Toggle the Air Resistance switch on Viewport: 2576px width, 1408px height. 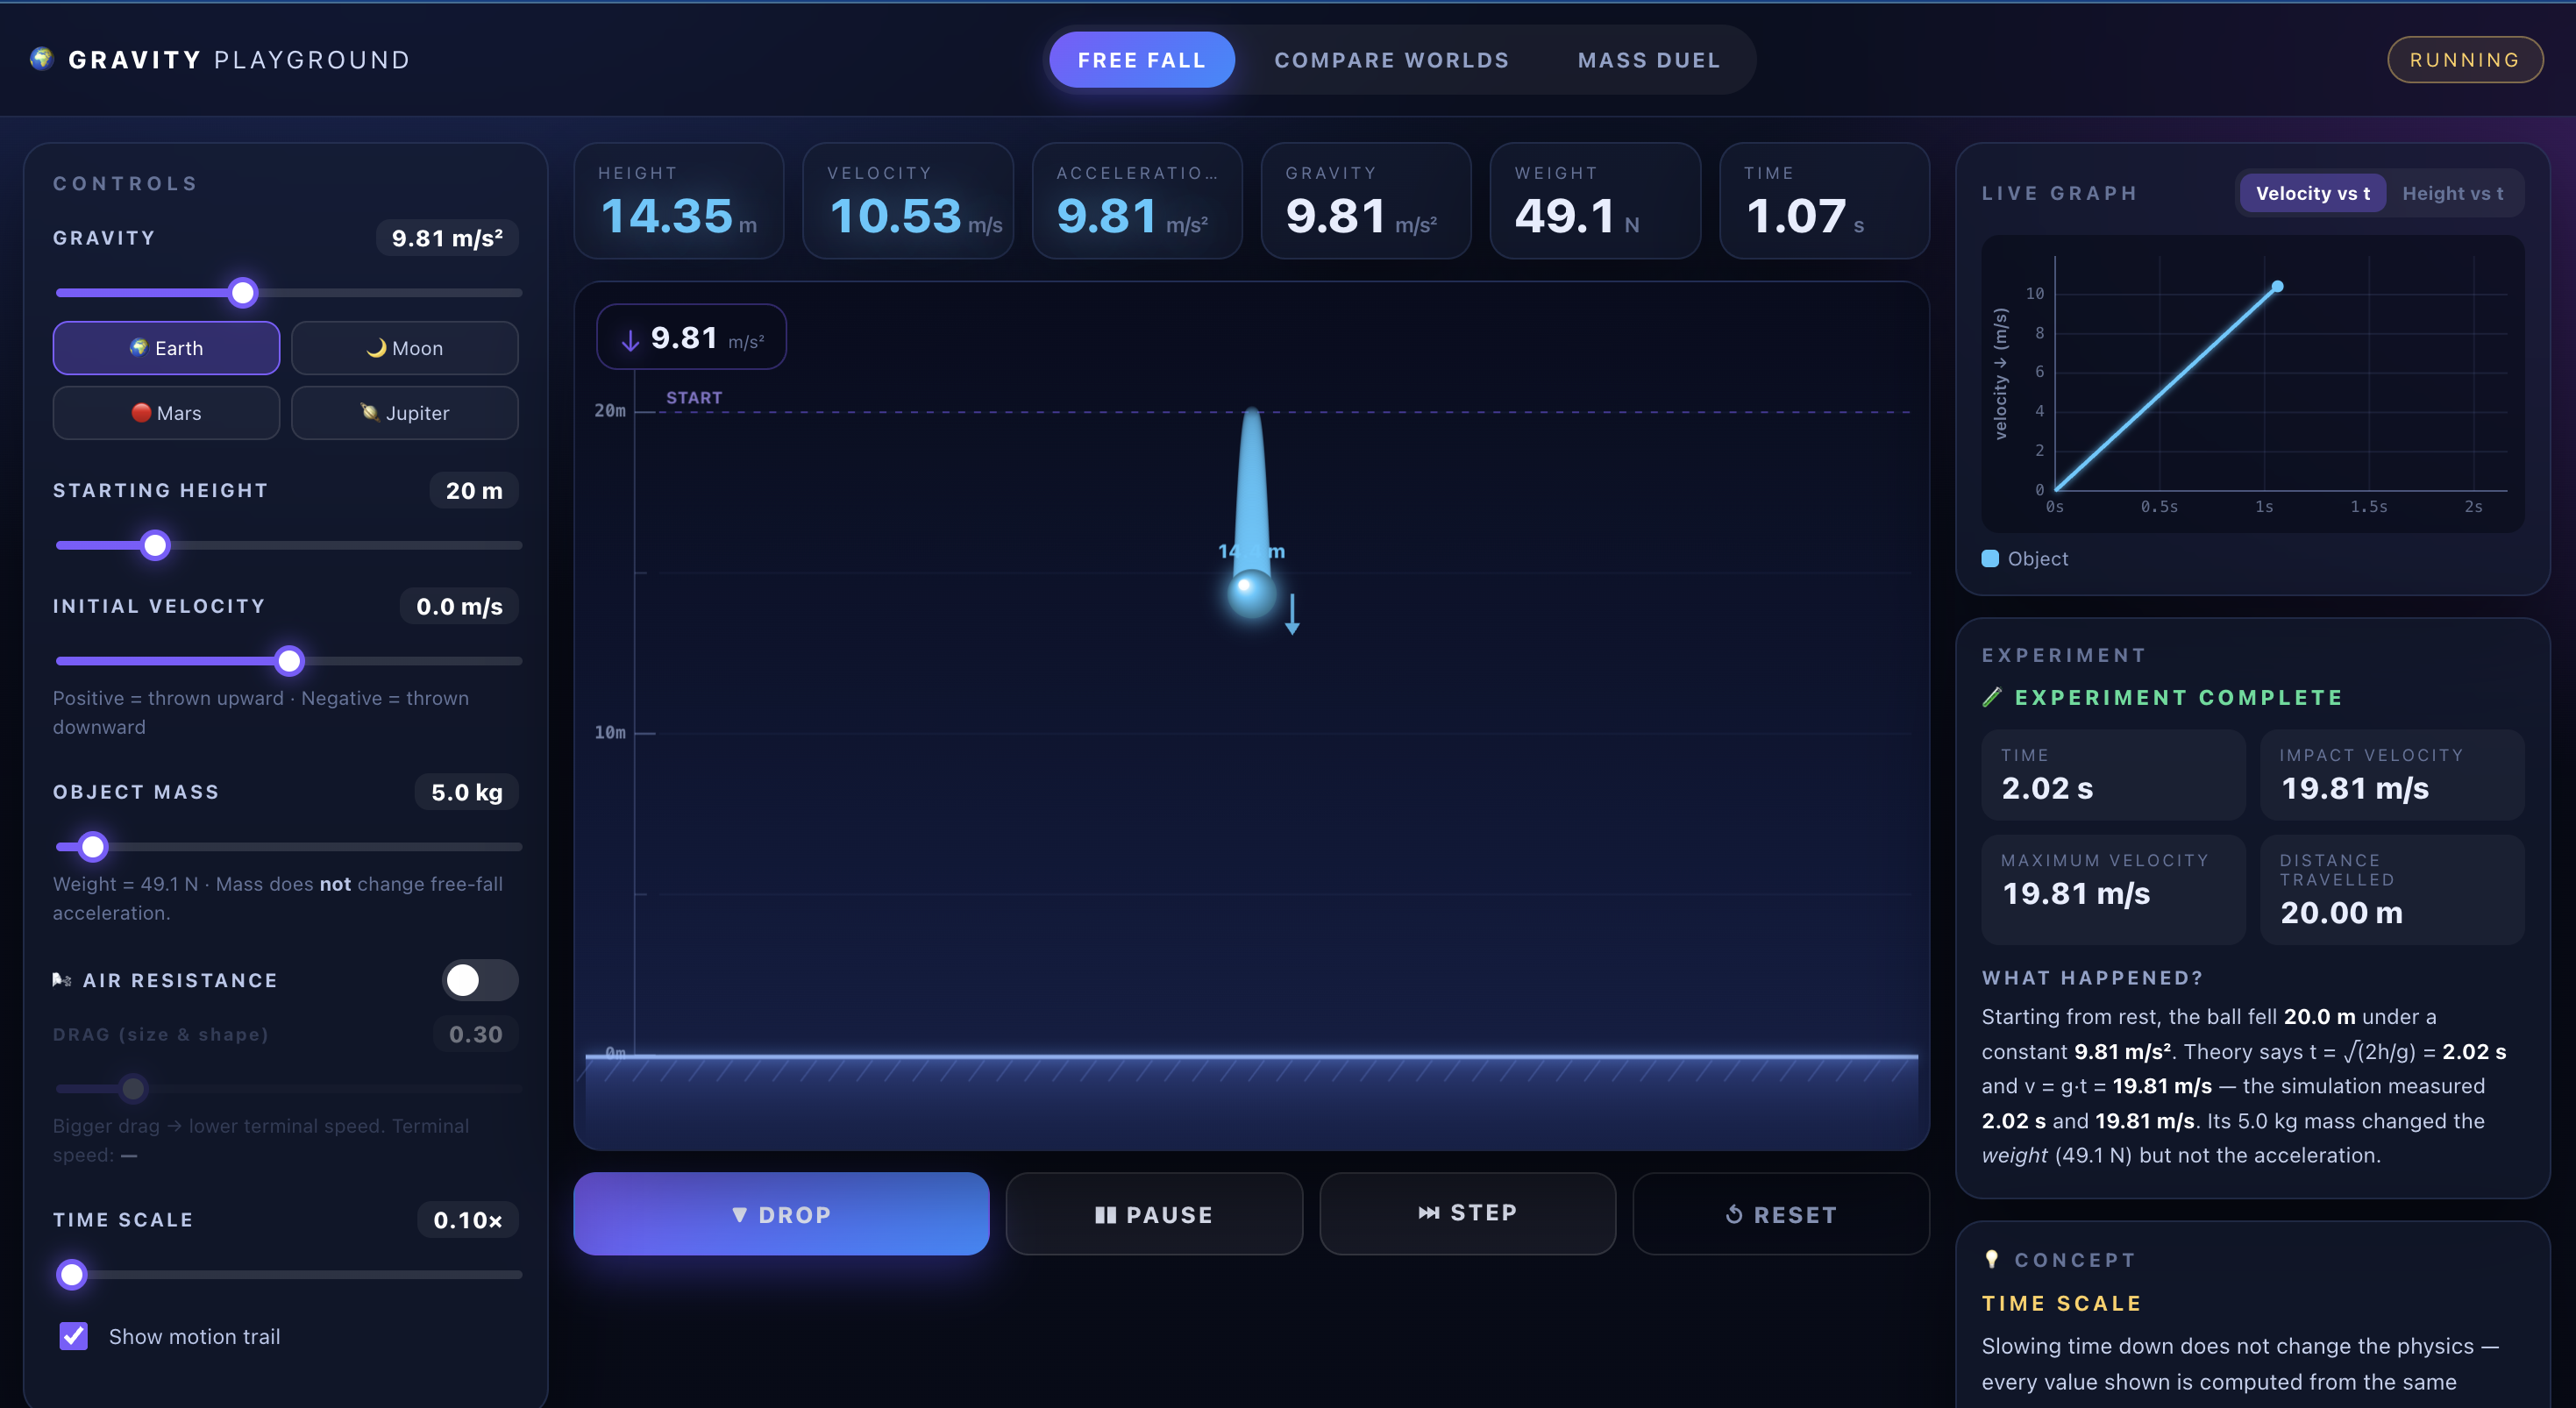[480, 980]
